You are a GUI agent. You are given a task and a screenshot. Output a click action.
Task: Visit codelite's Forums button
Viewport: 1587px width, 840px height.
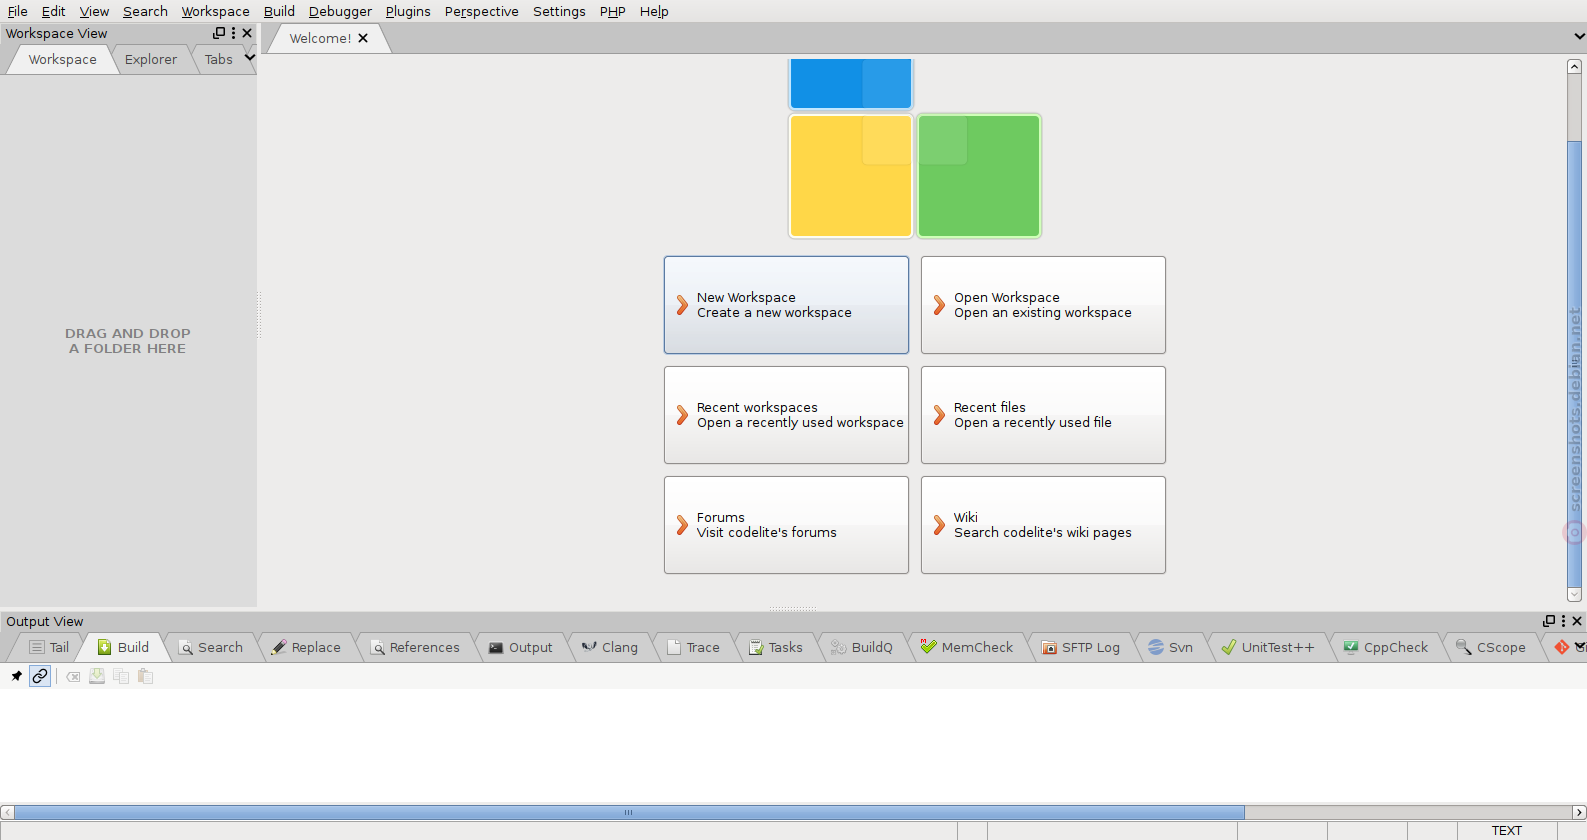click(x=786, y=525)
